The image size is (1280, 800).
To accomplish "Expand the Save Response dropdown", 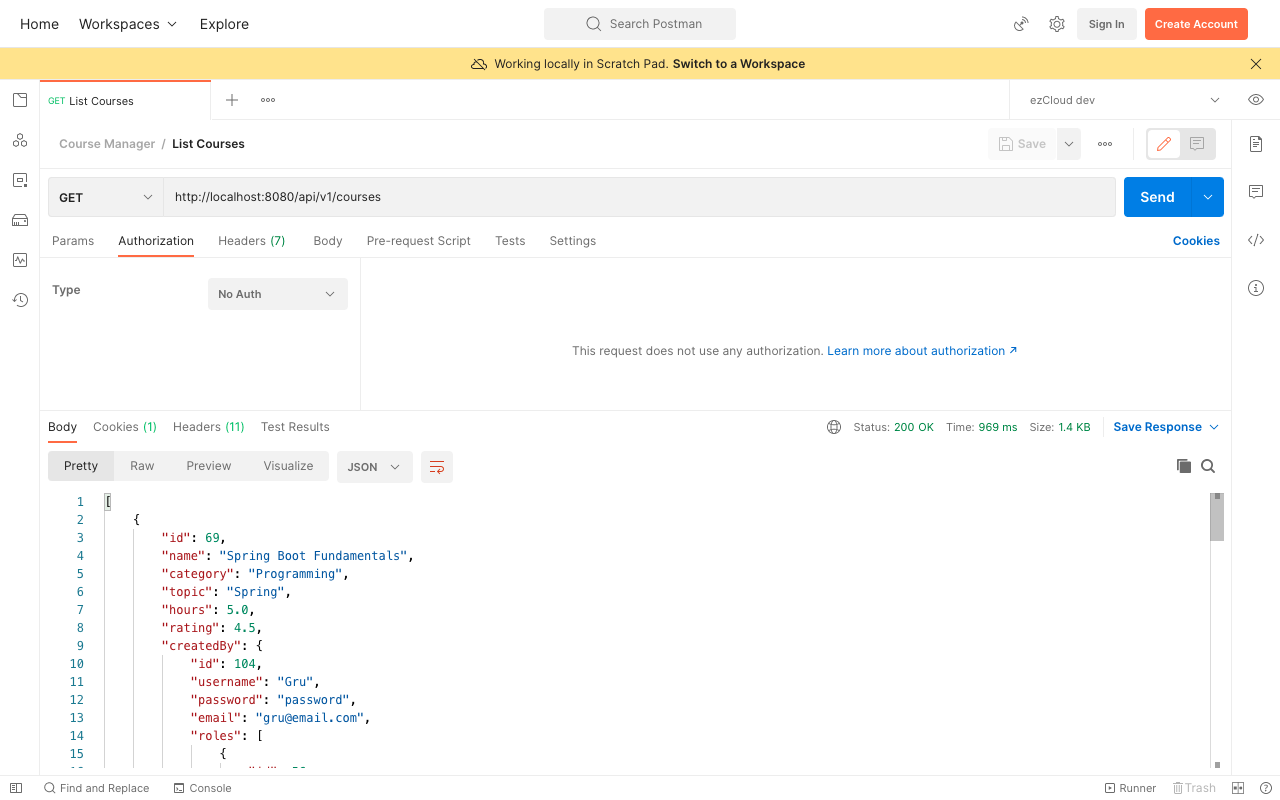I will pos(1166,427).
